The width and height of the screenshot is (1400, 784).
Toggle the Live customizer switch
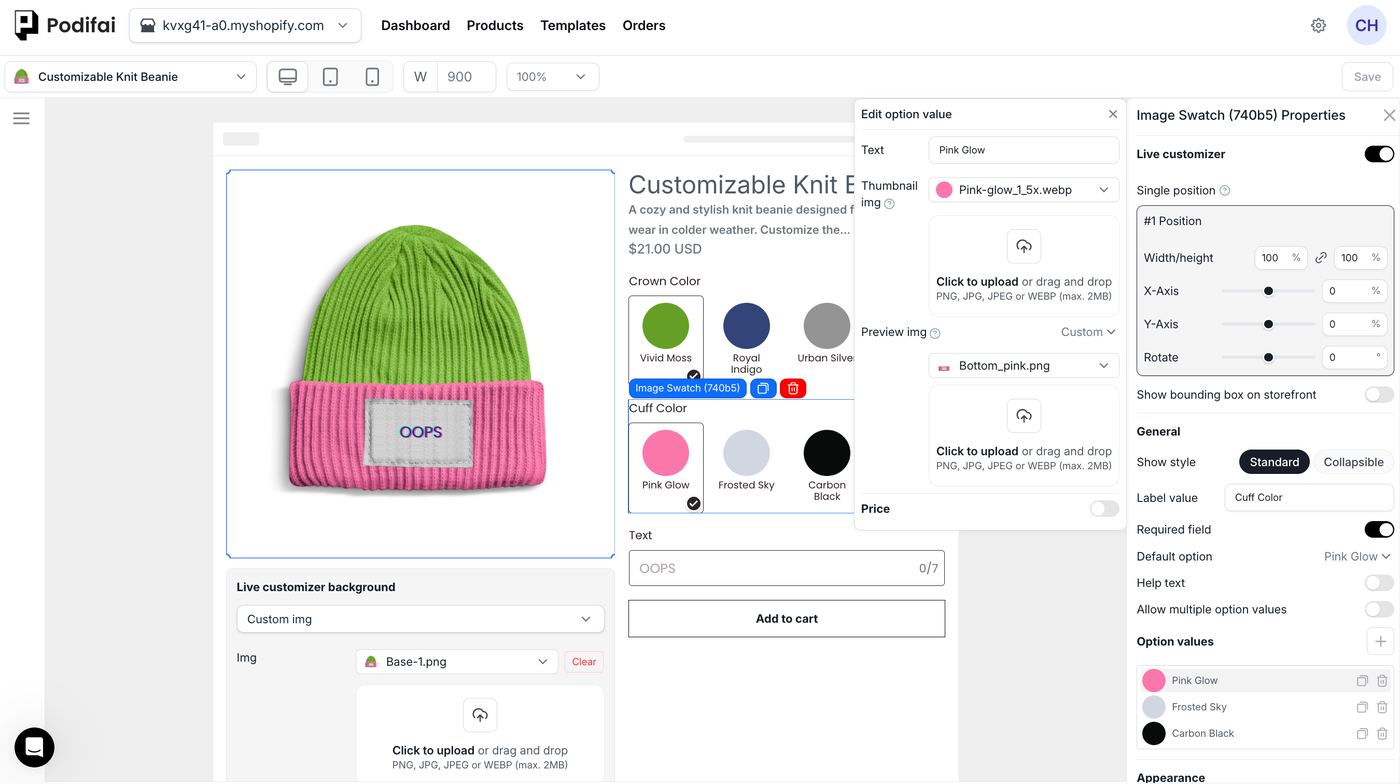coord(1379,154)
